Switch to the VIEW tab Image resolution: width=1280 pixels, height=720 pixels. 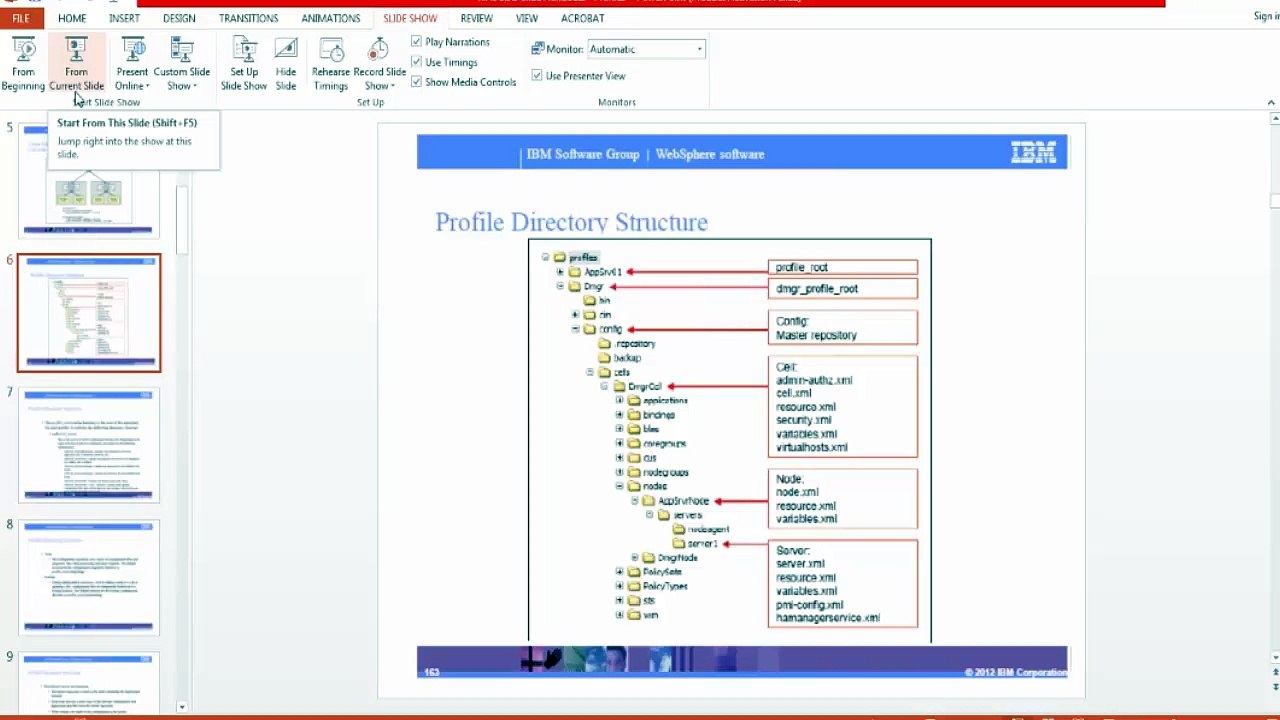click(x=526, y=18)
